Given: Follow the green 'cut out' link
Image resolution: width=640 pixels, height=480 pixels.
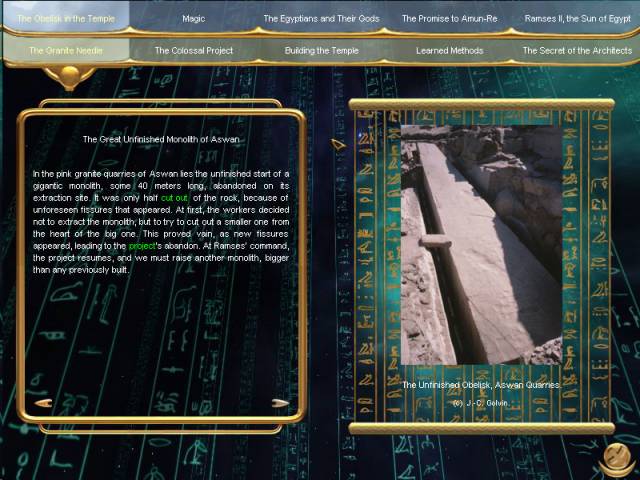Looking at the screenshot, I should tap(175, 198).
